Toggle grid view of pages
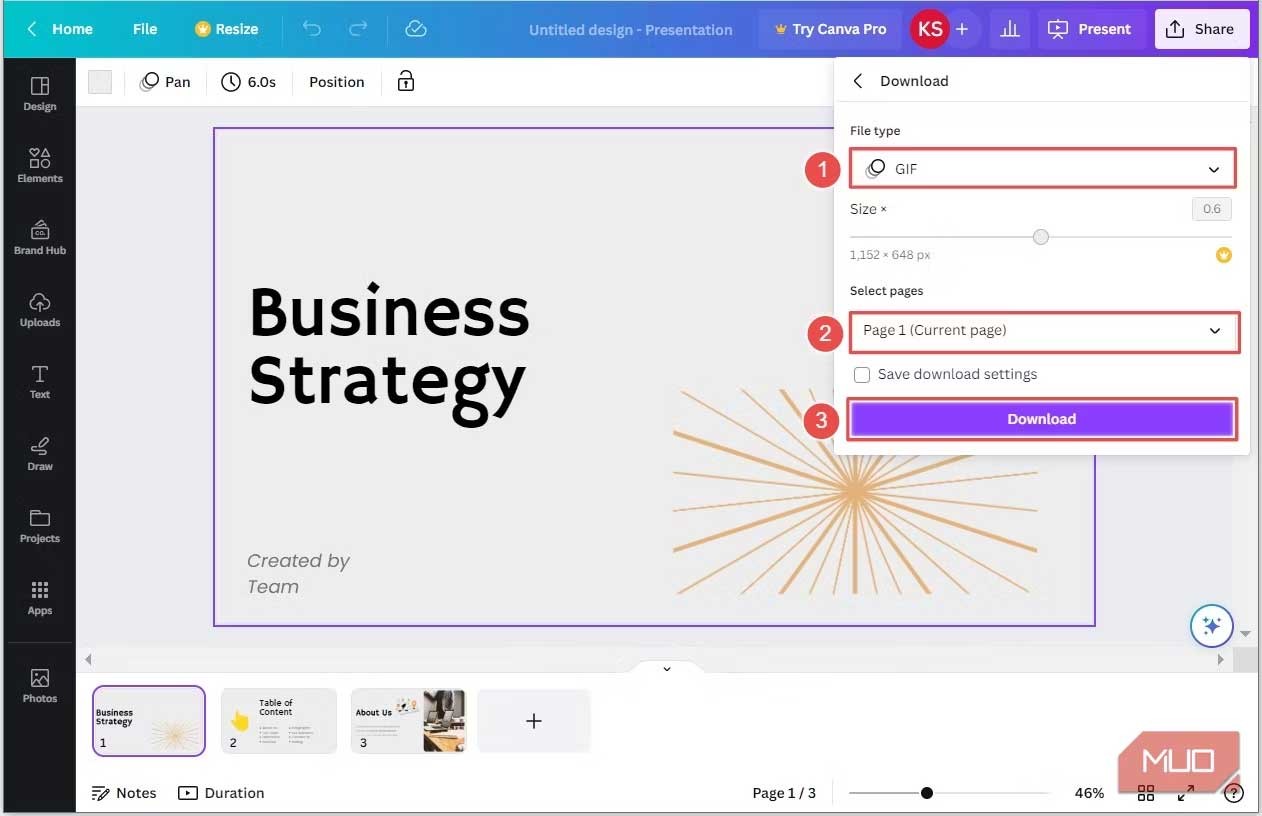Viewport: 1262px width, 816px height. 1146,793
